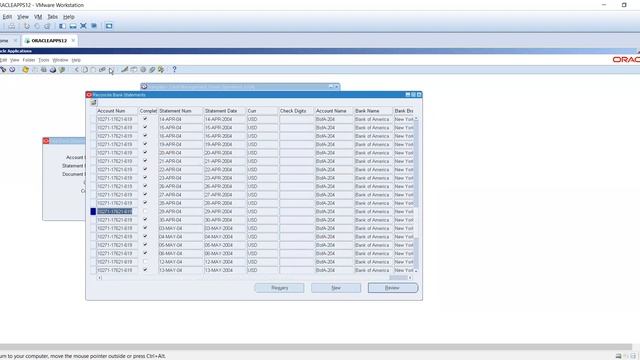The width and height of the screenshot is (640, 360).
Task: Click the VMware take snapshot icon
Action: (x=27, y=26)
